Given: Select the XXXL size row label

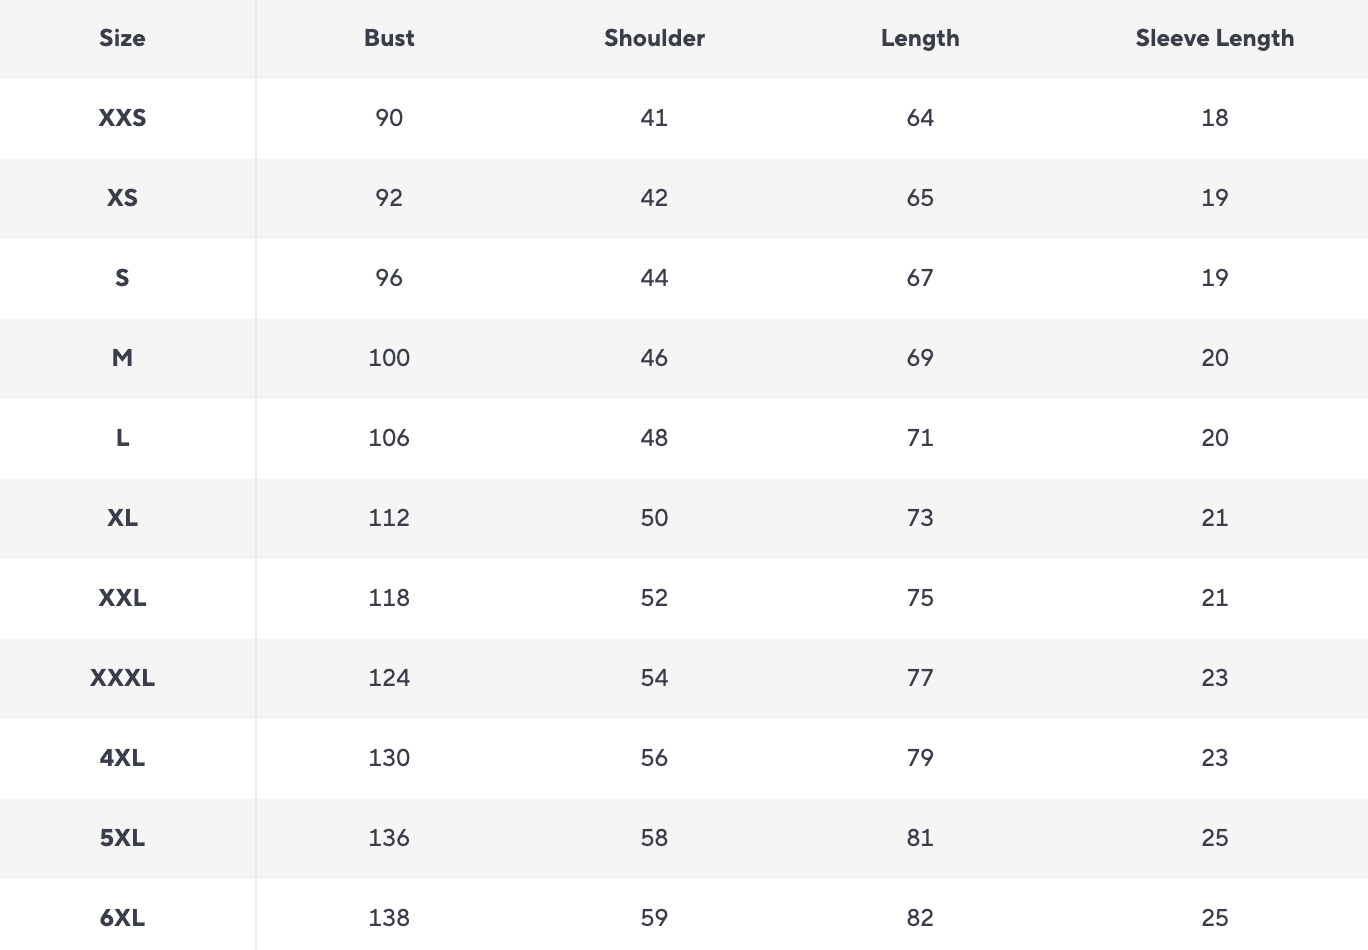Looking at the screenshot, I should [122, 678].
